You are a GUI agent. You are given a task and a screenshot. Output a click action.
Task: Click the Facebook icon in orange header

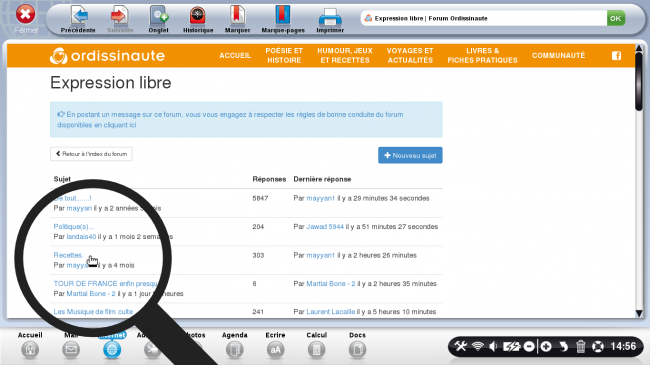616,56
